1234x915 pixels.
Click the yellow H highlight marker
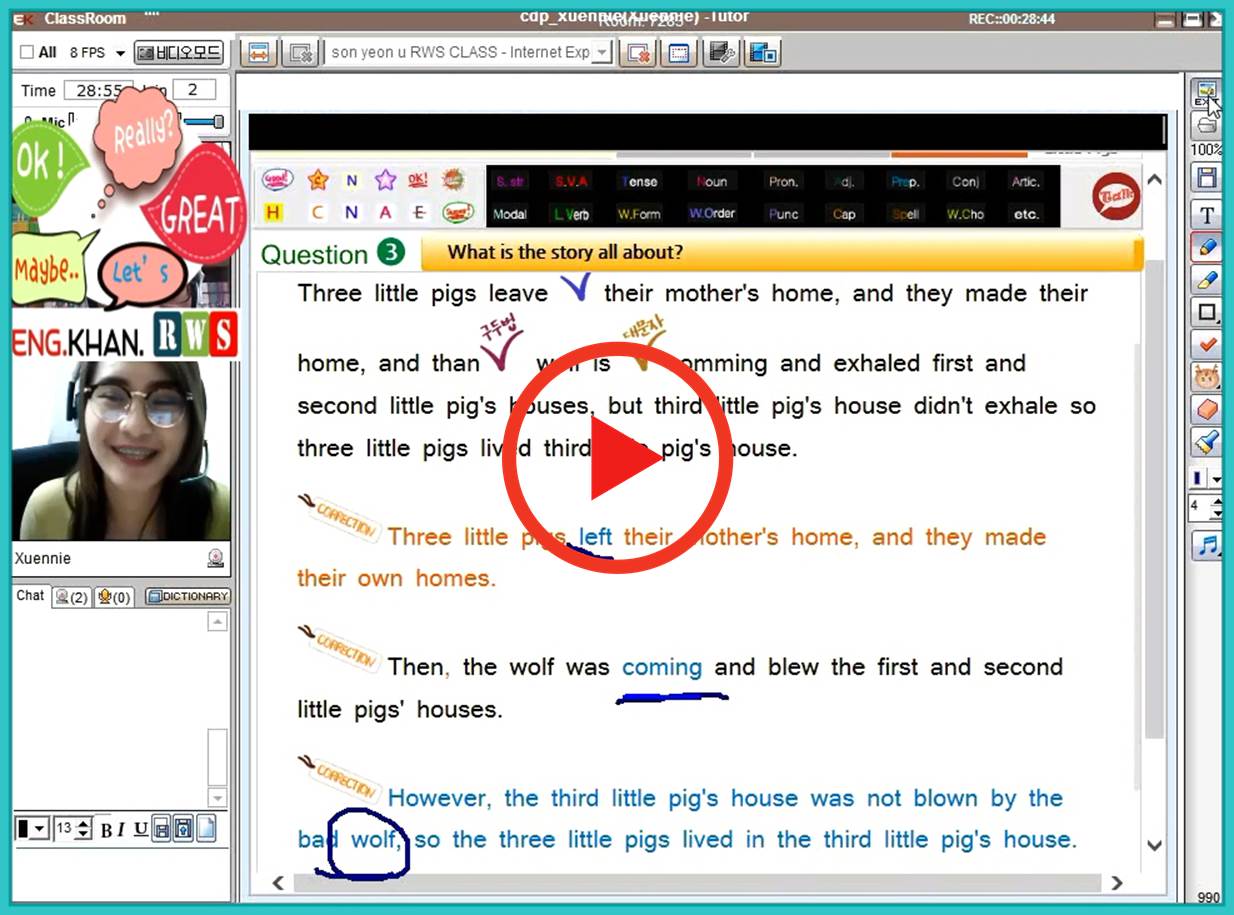click(274, 212)
